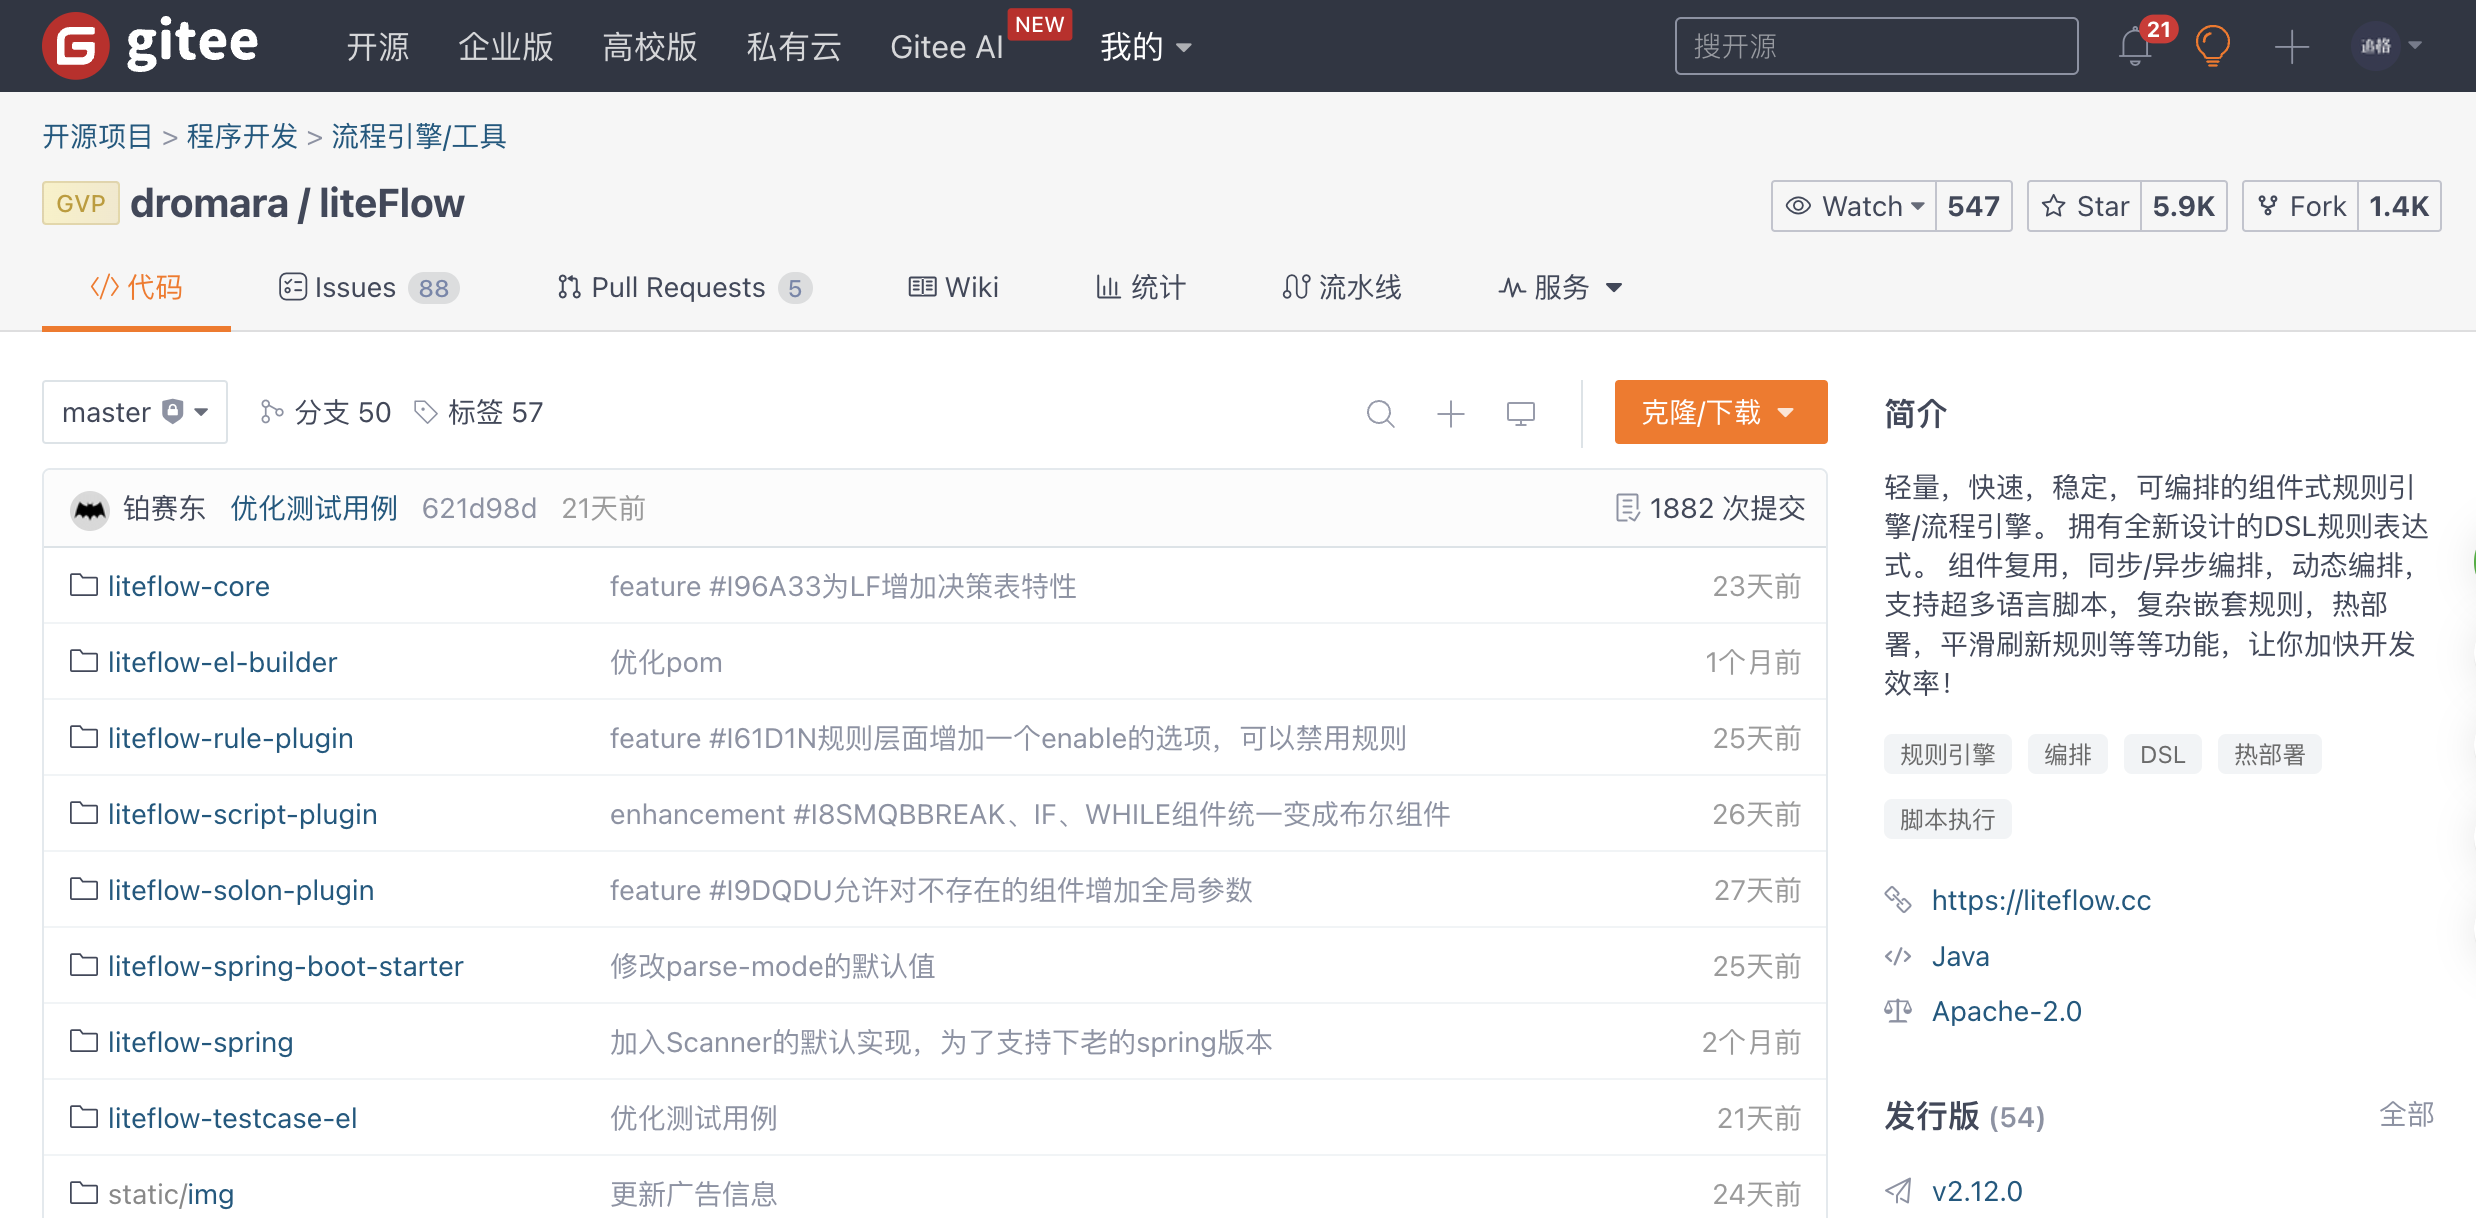This screenshot has width=2476, height=1218.
Task: Click the 脚本执行 topic tag
Action: (x=1948, y=819)
